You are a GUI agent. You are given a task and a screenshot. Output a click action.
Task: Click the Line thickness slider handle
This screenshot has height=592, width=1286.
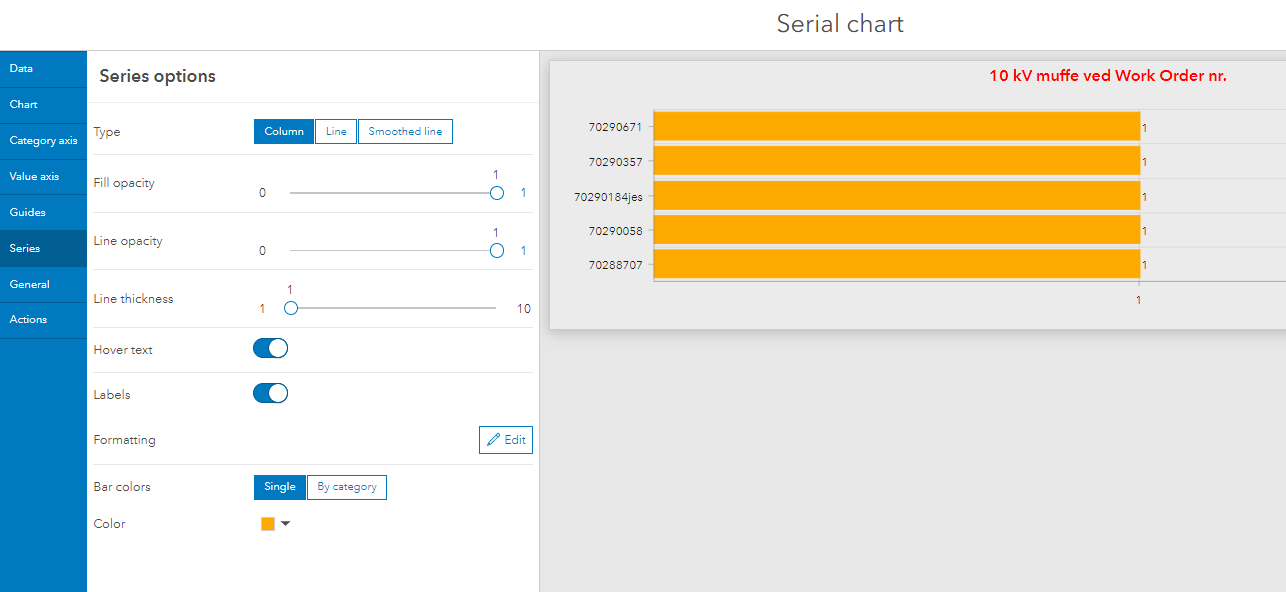290,308
